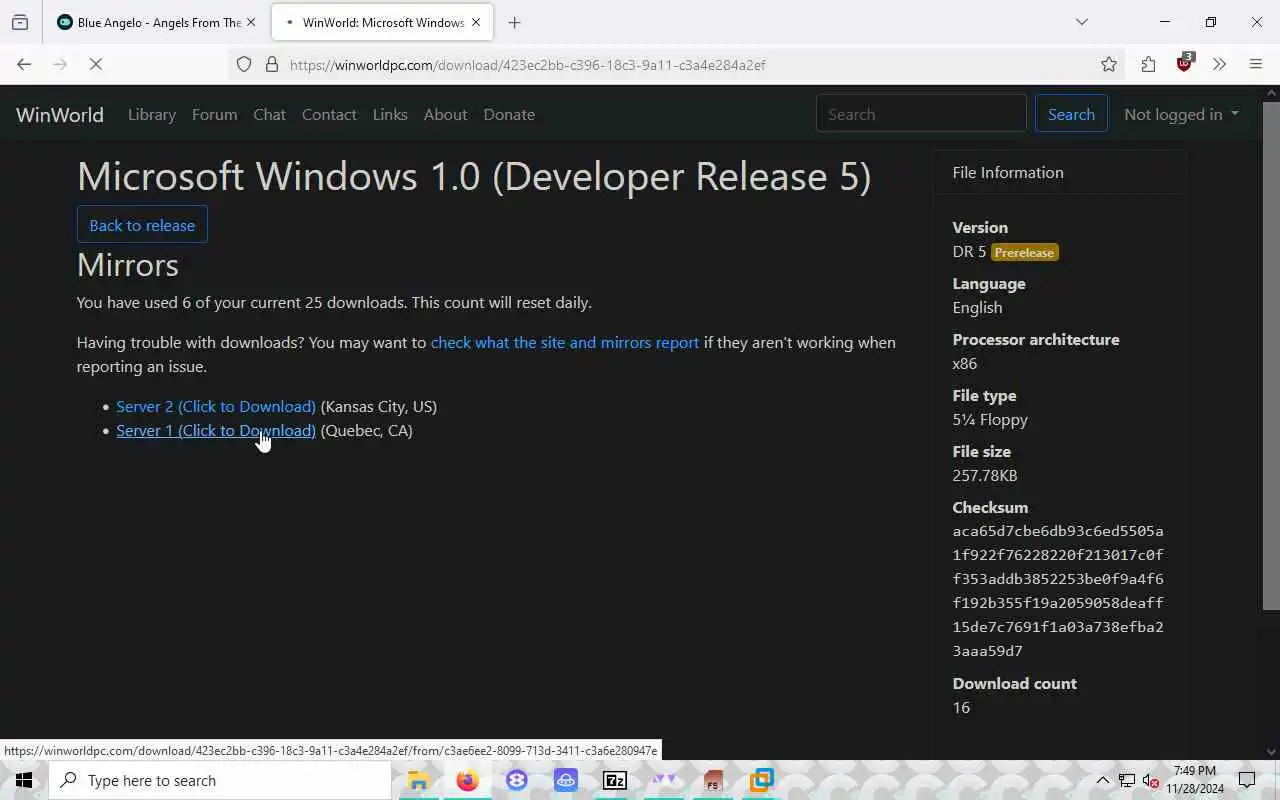Viewport: 1280px width, 800px height.
Task: Click the WinWorld Search input field
Action: click(921, 114)
